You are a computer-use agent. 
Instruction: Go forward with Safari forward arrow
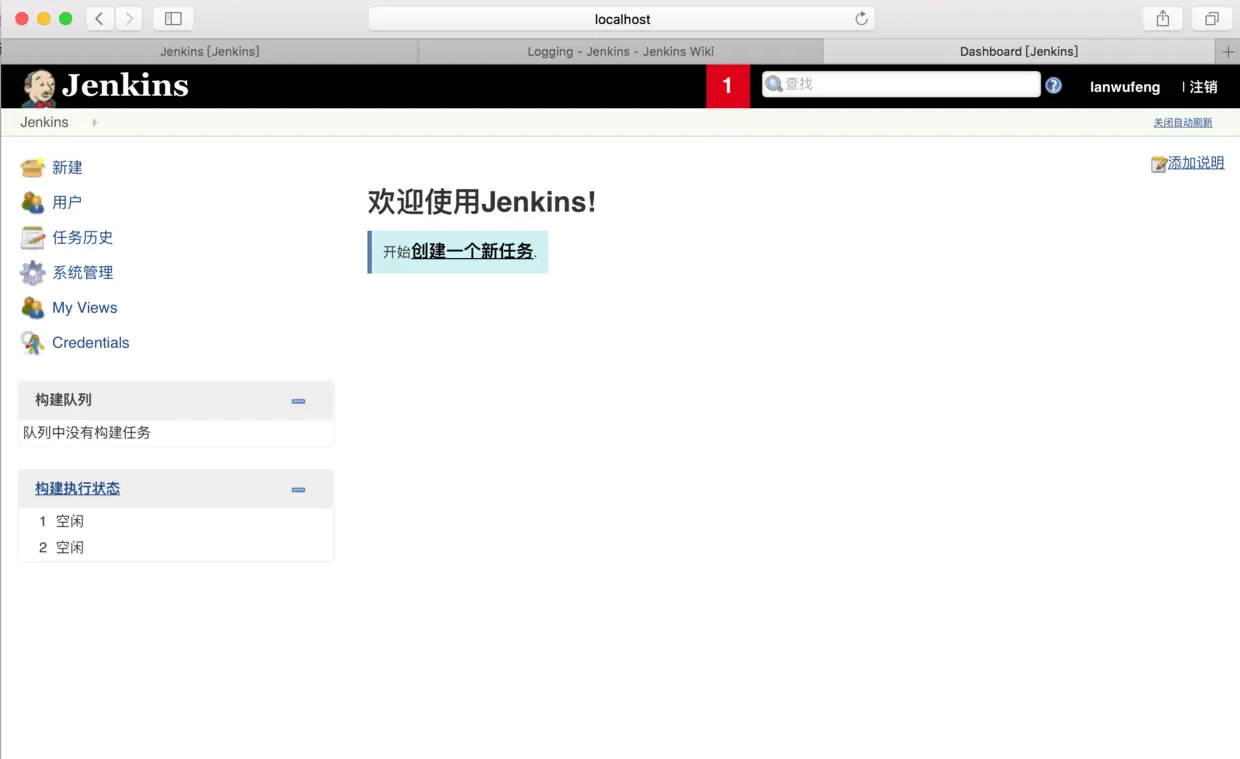tap(128, 18)
